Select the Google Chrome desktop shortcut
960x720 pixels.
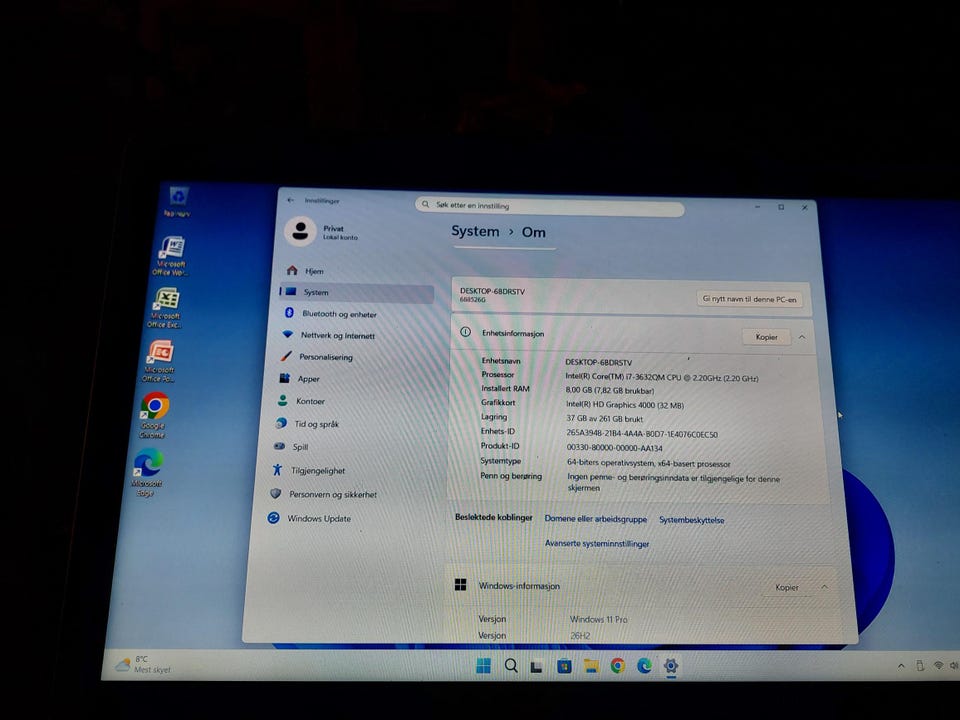(x=154, y=415)
